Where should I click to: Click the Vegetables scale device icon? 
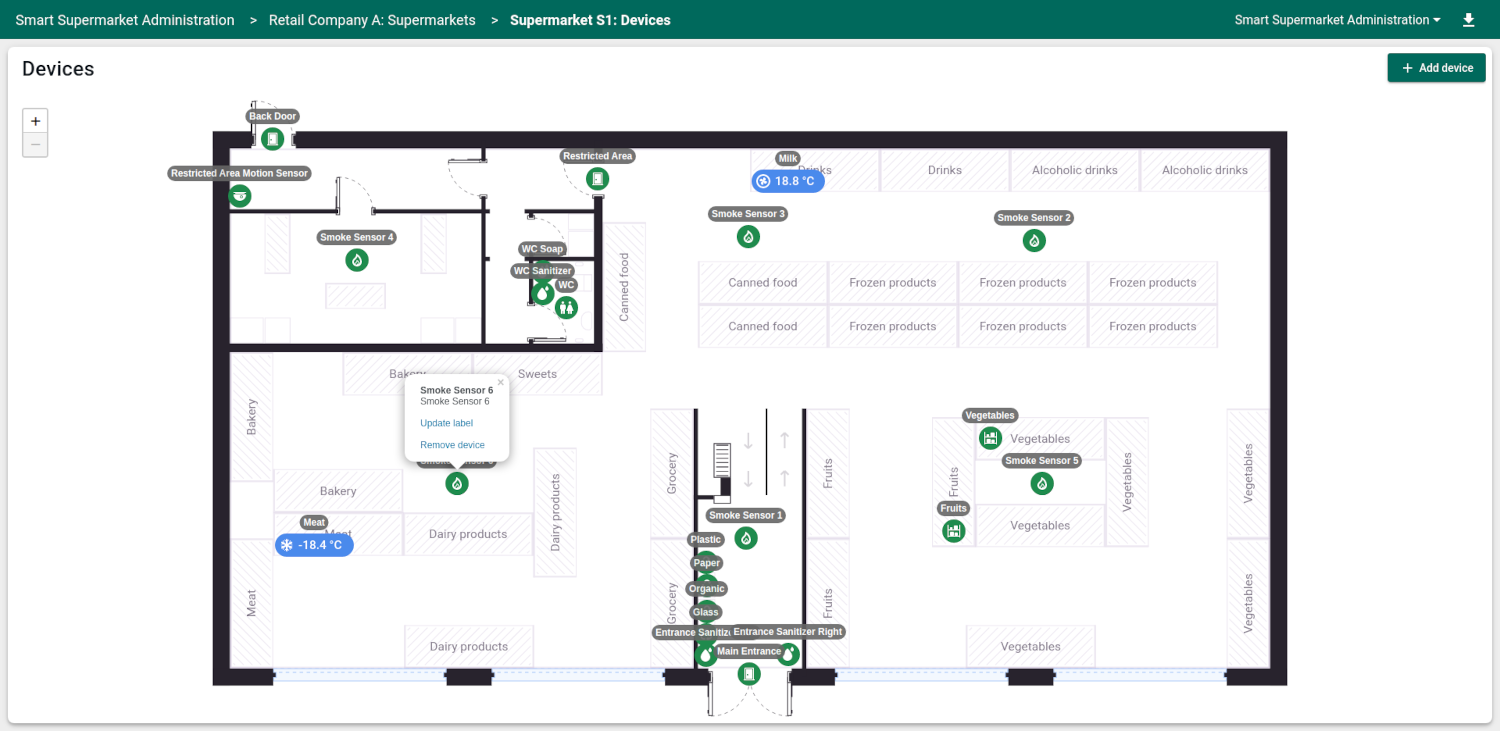tap(990, 438)
